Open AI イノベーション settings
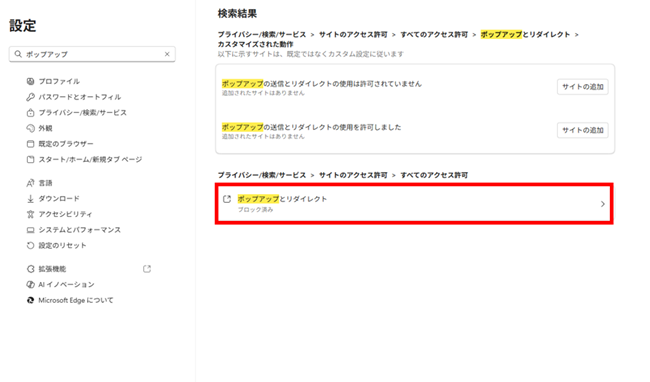This screenshot has width=650, height=382. [66, 285]
